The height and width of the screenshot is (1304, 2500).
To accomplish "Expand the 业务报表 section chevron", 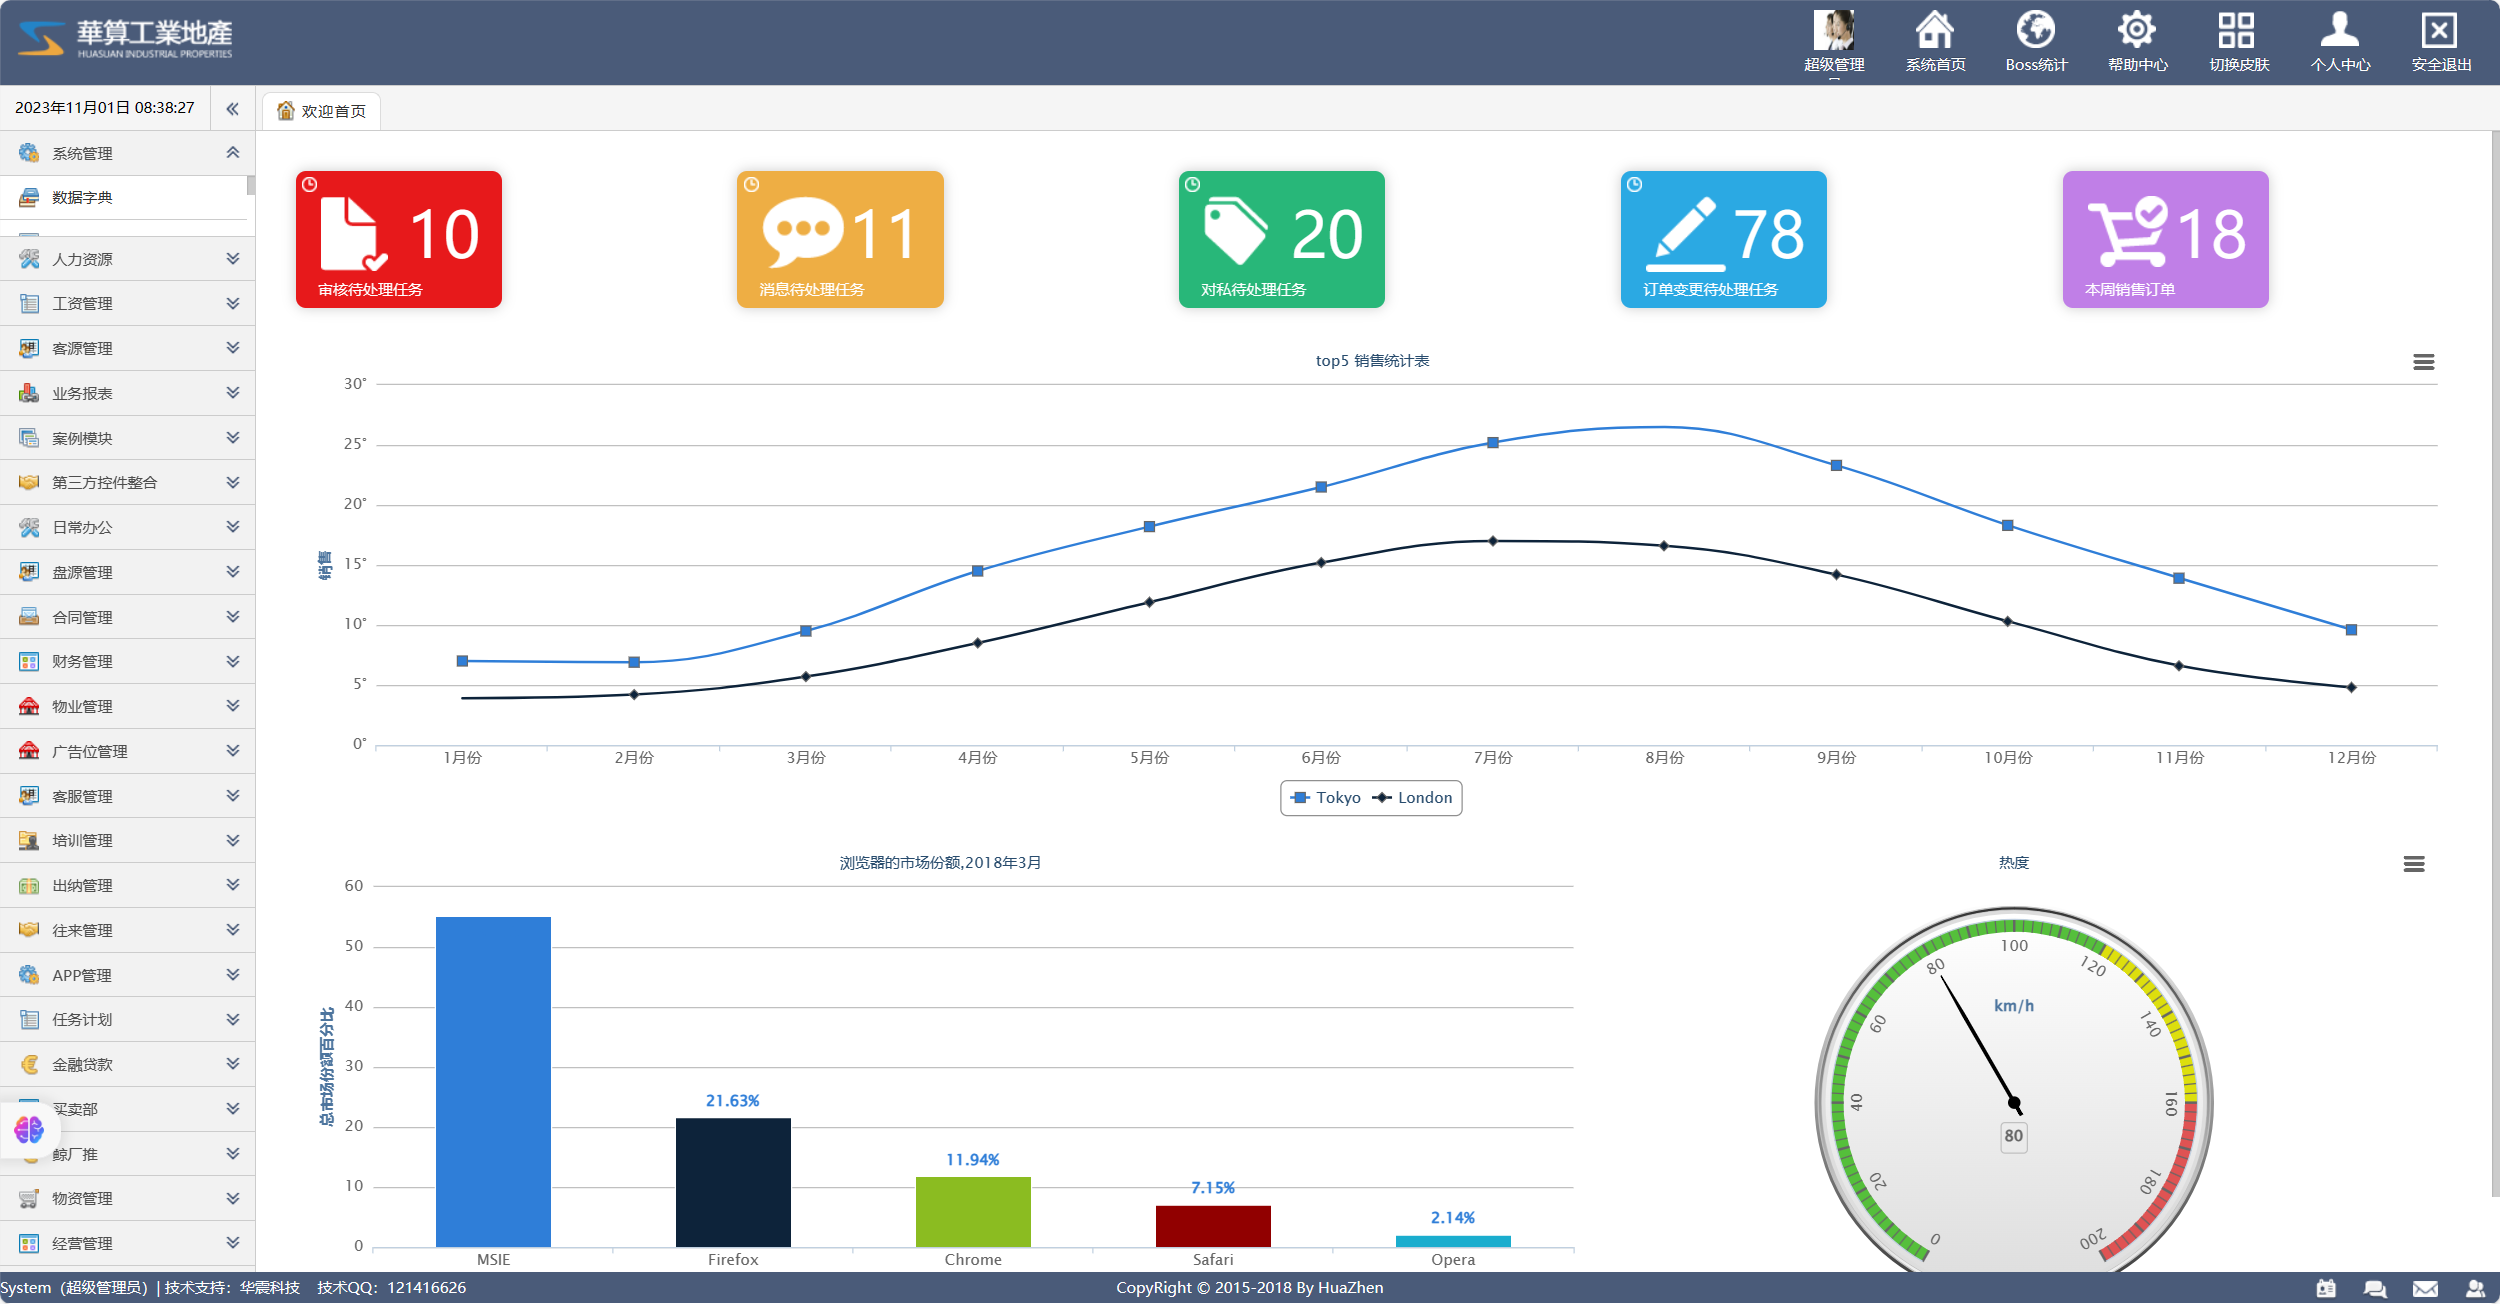I will pos(233,393).
